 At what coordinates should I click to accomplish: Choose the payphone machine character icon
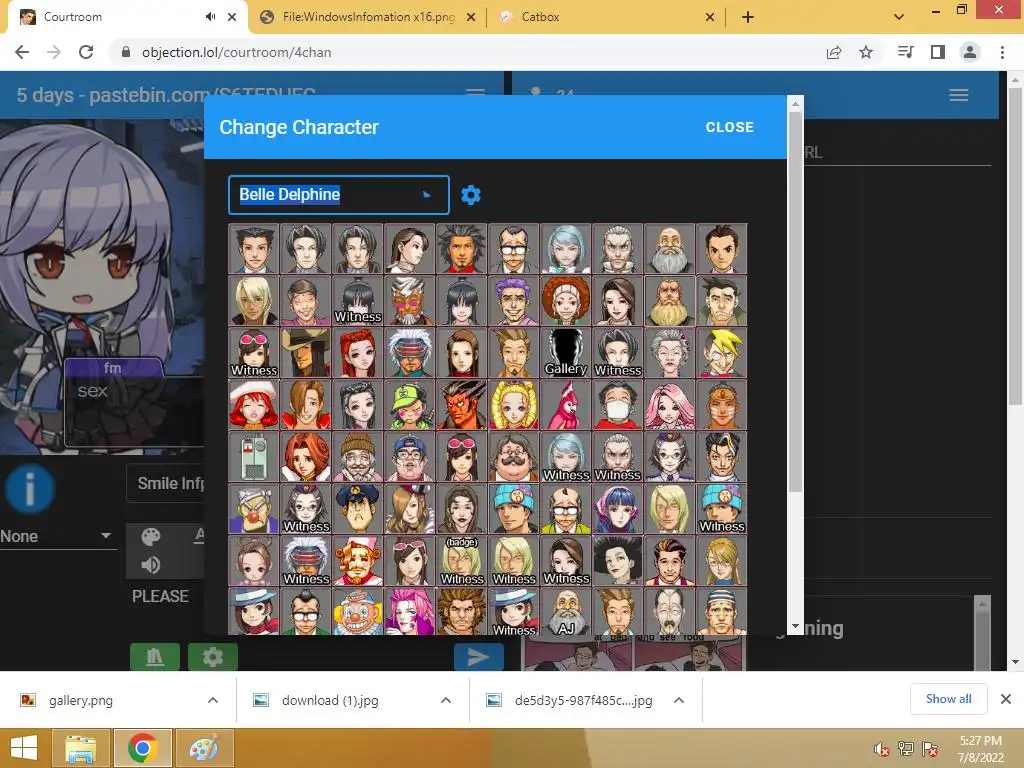(x=253, y=457)
